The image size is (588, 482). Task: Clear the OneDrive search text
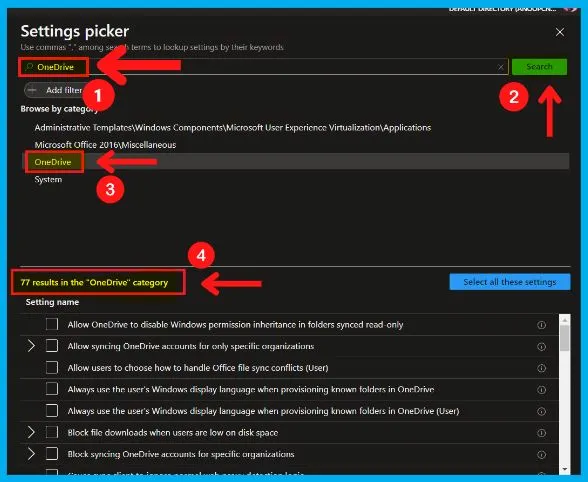[x=500, y=67]
